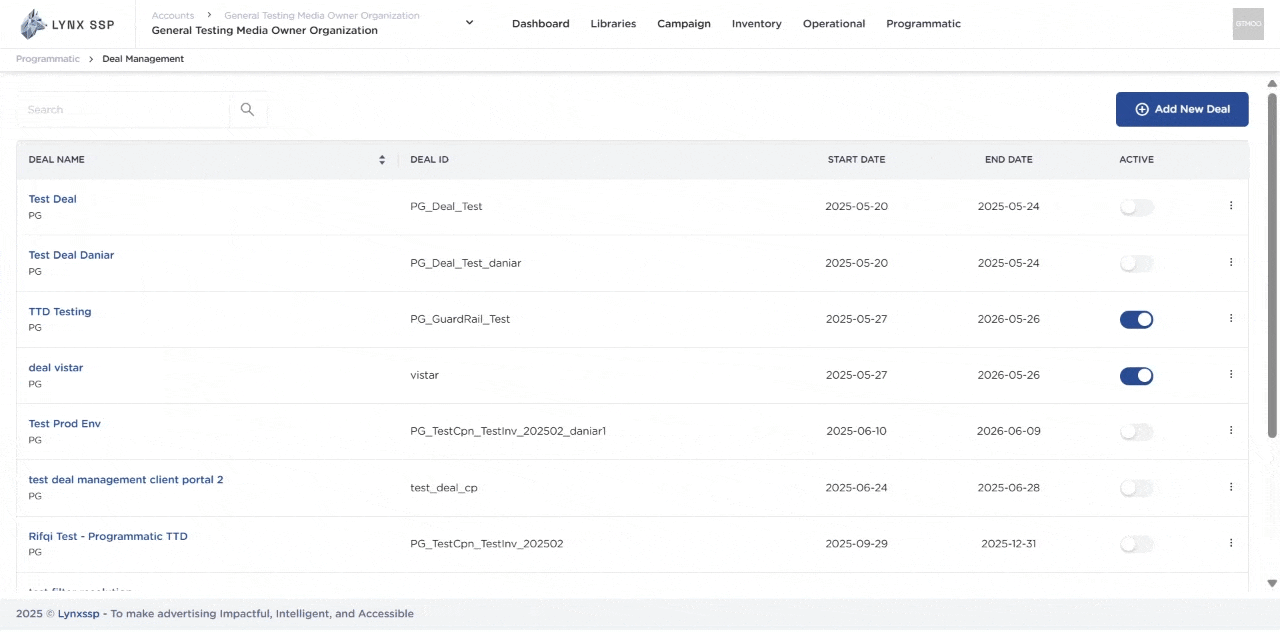Open the kebab menu for Test Deal

[1231, 205]
